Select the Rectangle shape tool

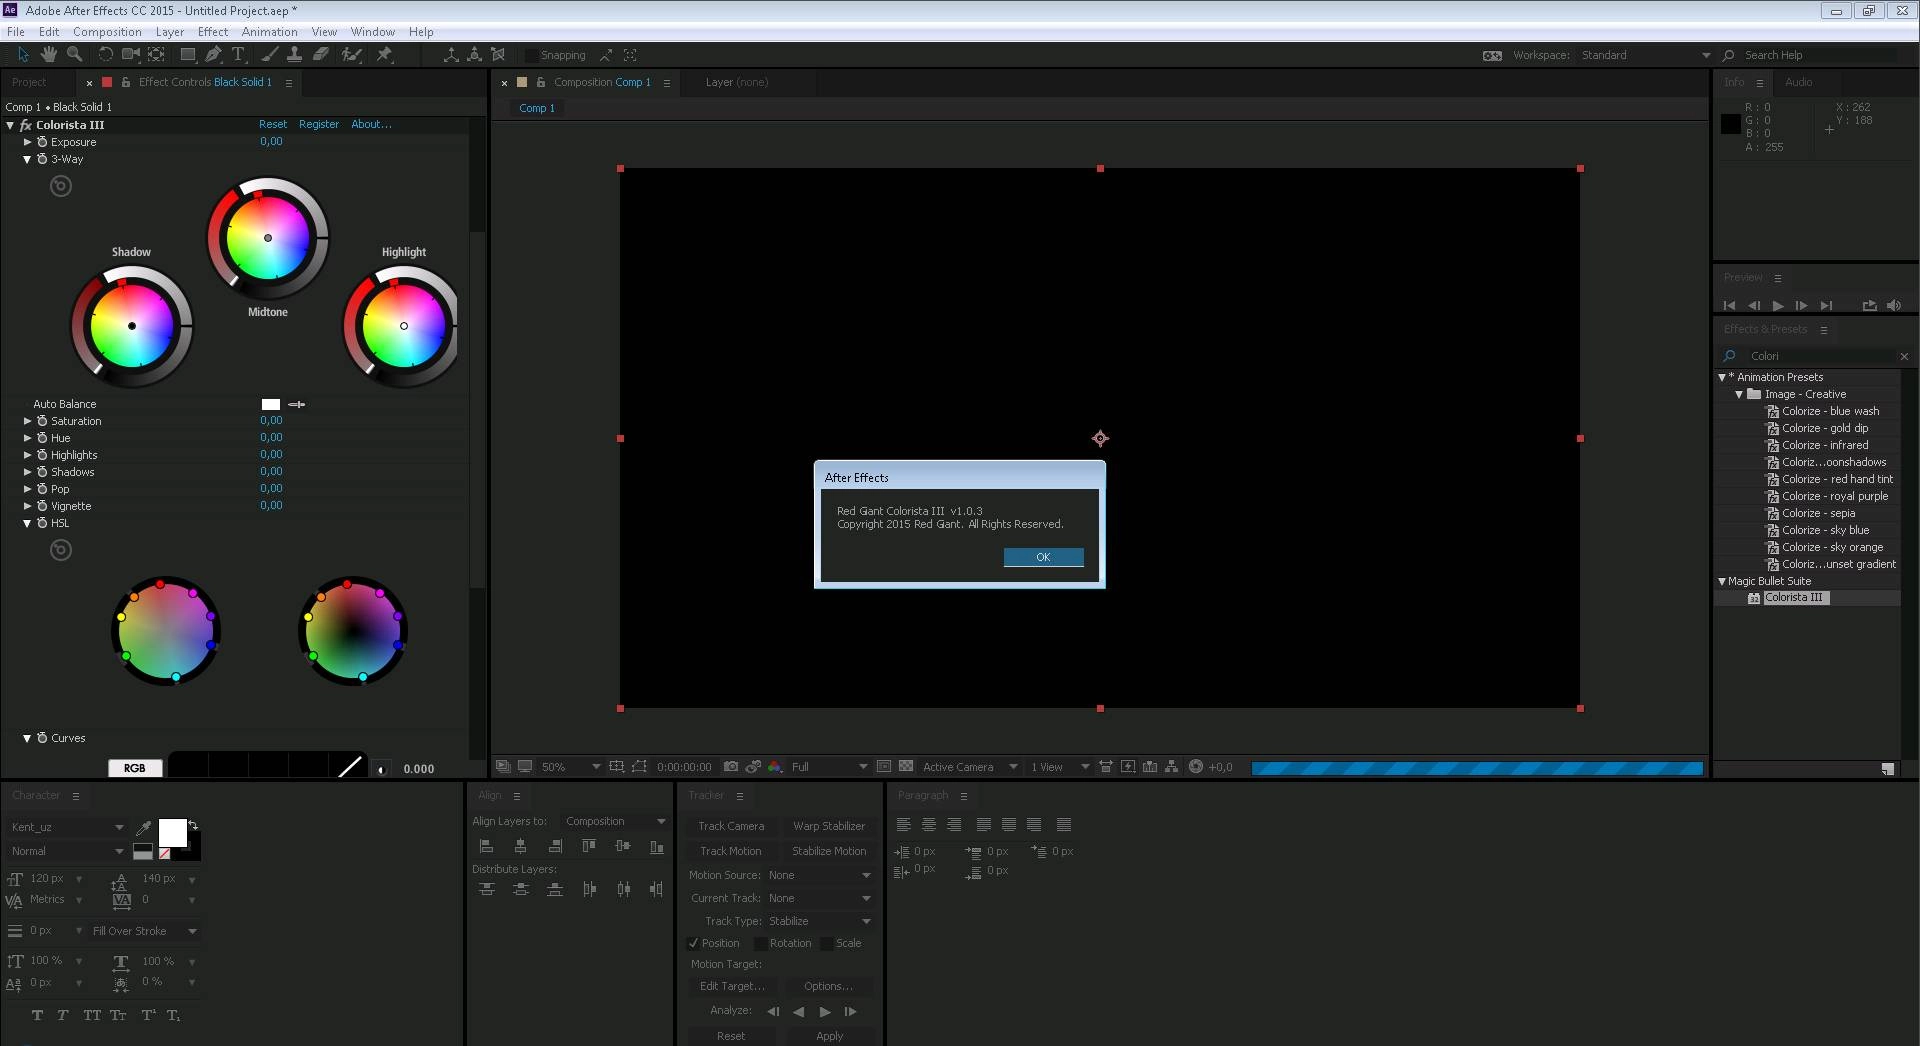[187, 55]
